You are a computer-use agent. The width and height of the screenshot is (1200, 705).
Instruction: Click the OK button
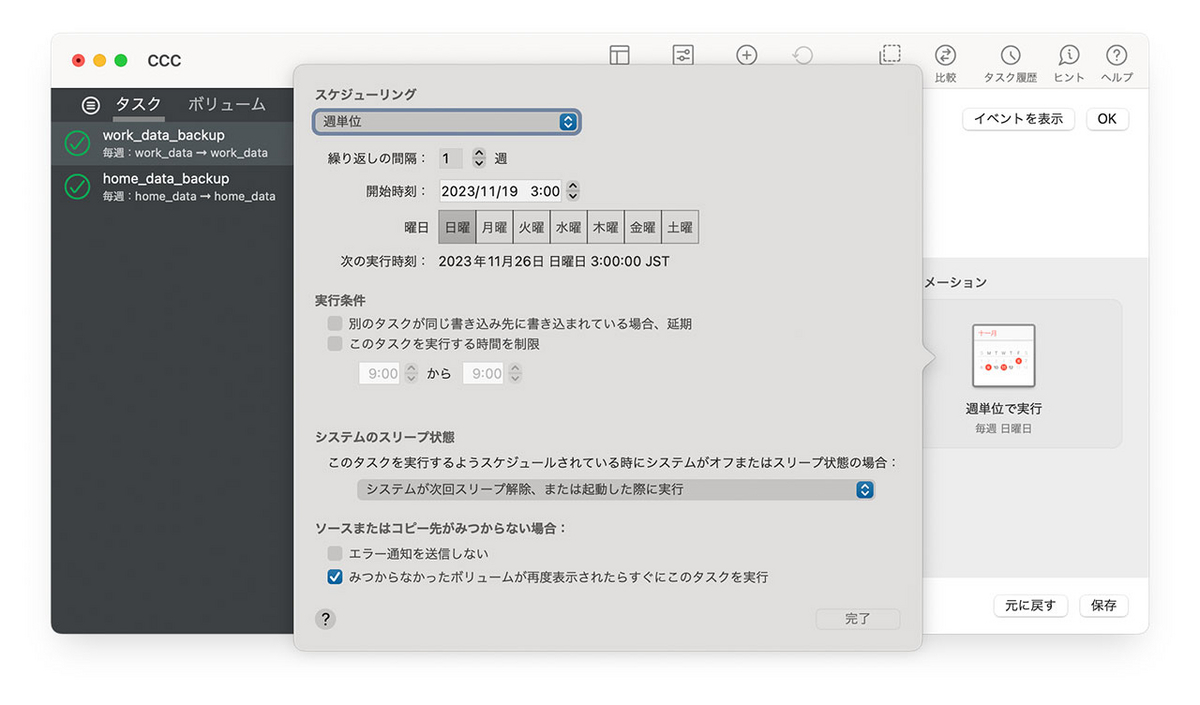point(1107,119)
